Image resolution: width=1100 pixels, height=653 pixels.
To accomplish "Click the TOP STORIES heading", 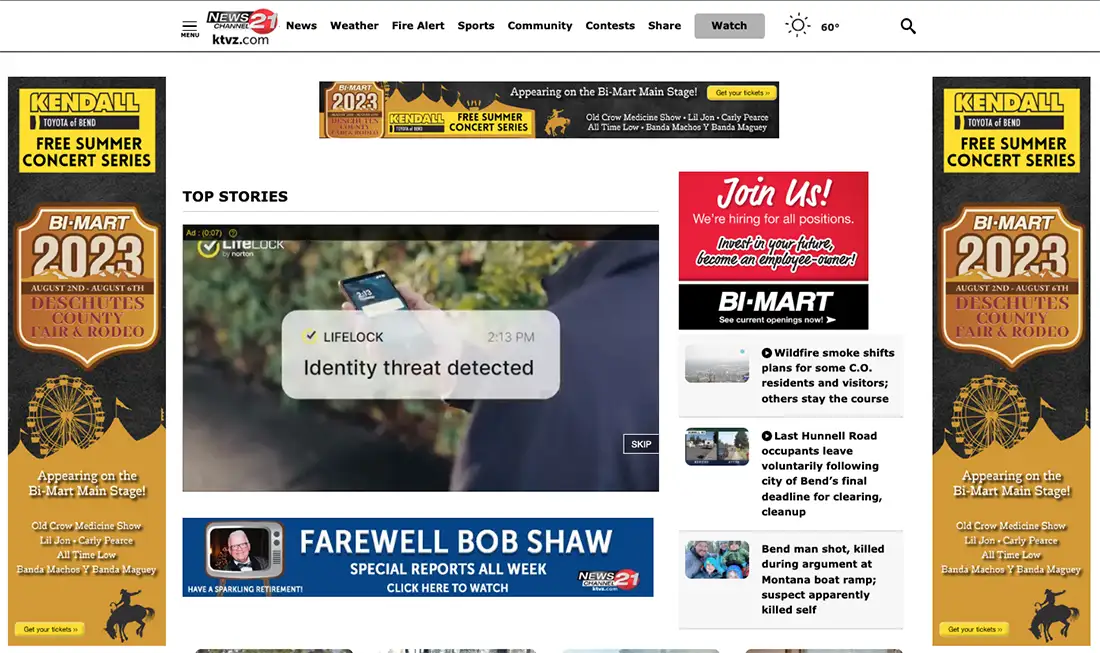I will click(235, 196).
